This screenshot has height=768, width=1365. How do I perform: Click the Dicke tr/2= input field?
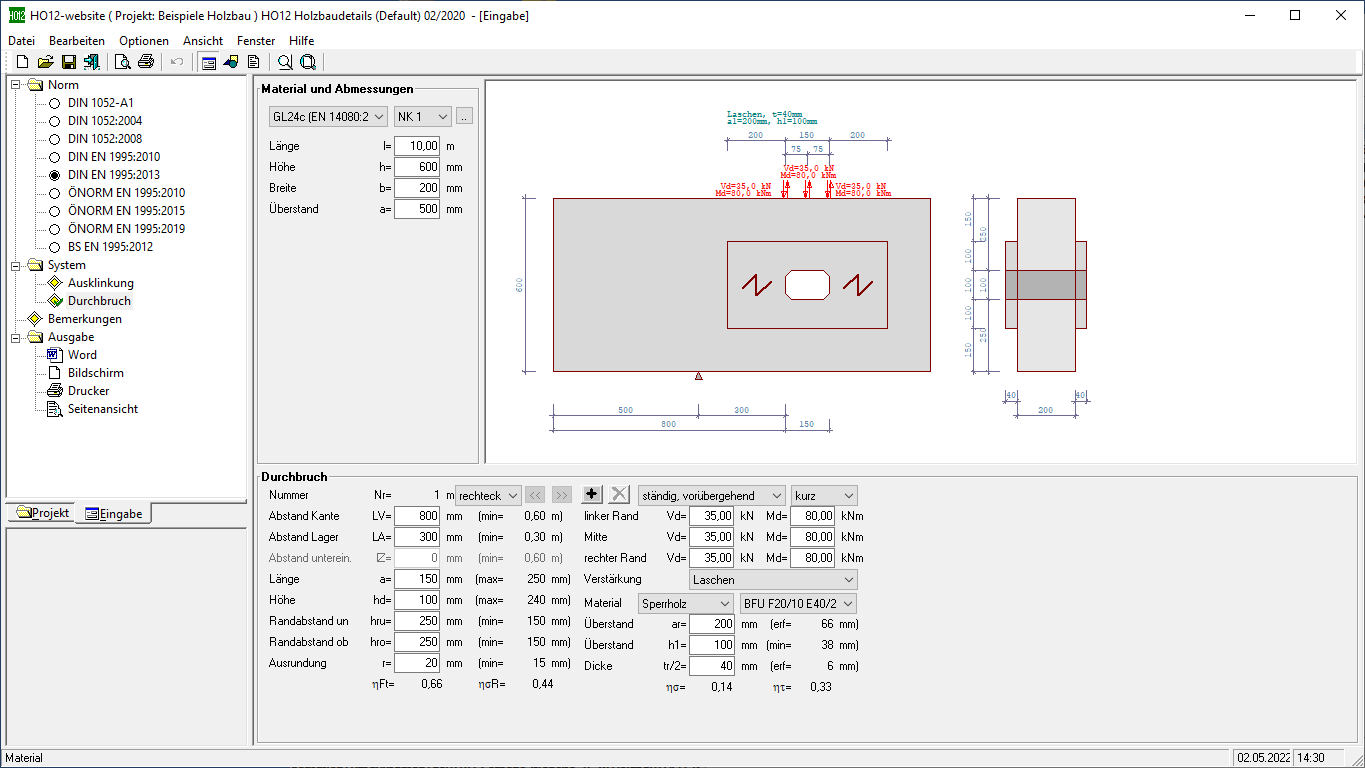[712, 666]
